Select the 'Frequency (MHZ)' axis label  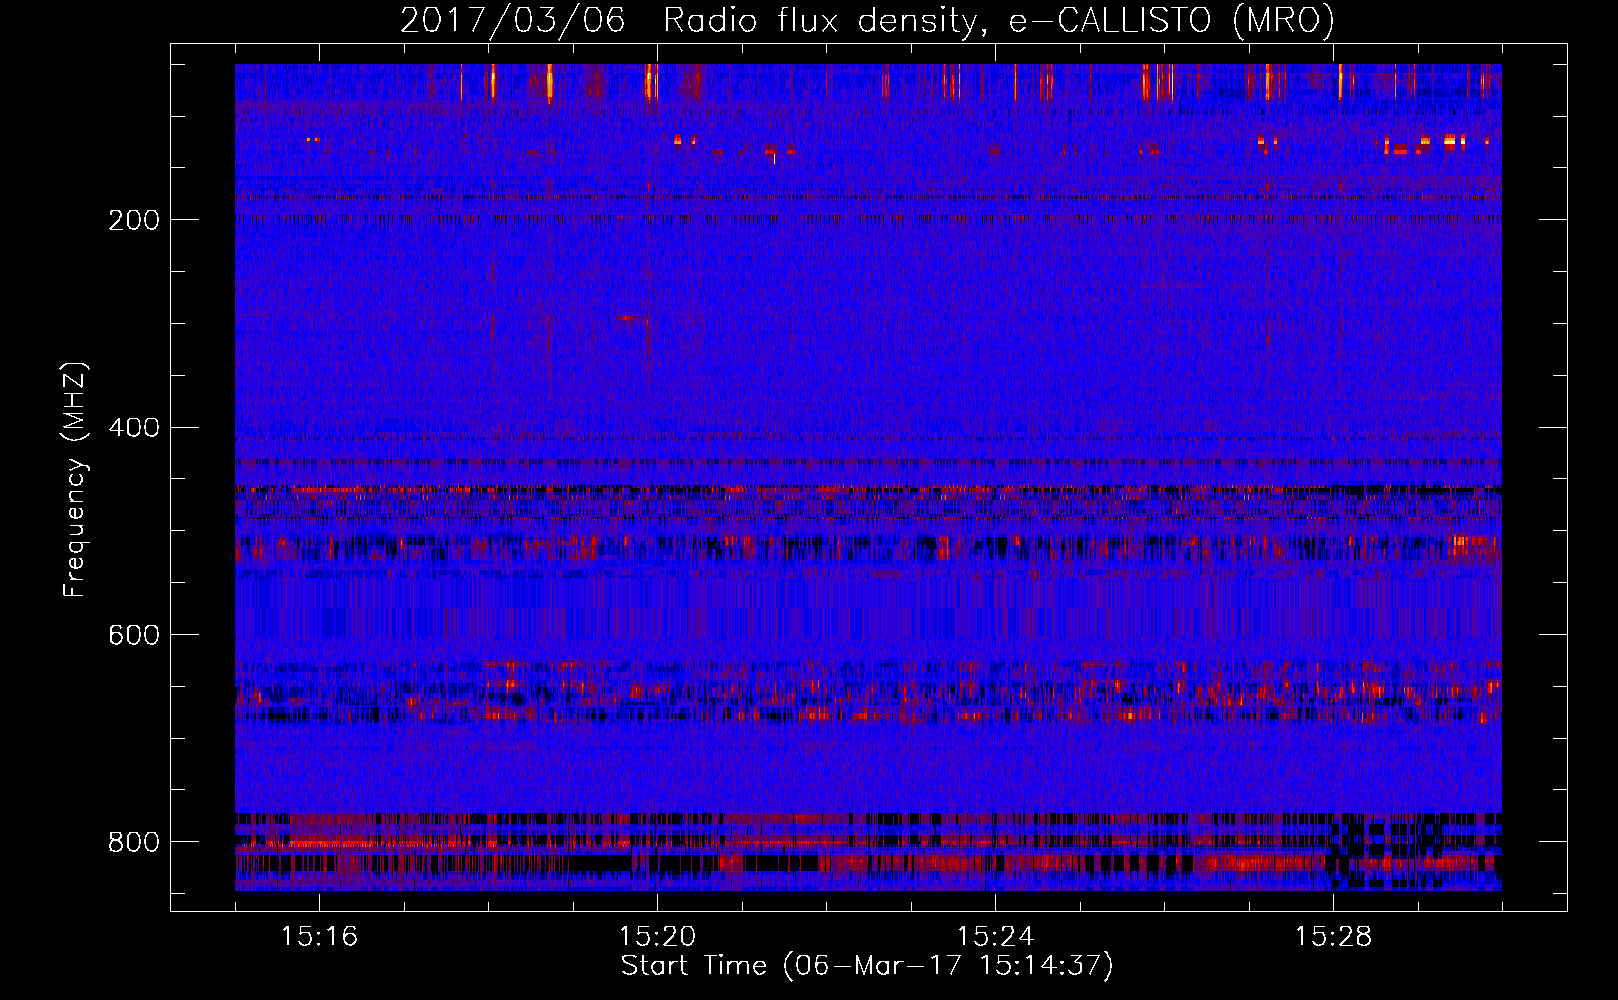point(75,479)
